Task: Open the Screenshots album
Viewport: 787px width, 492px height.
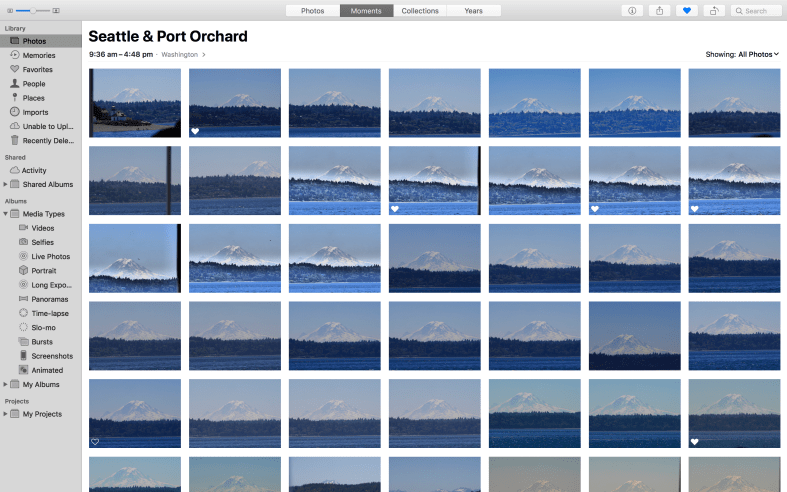Action: [x=52, y=356]
